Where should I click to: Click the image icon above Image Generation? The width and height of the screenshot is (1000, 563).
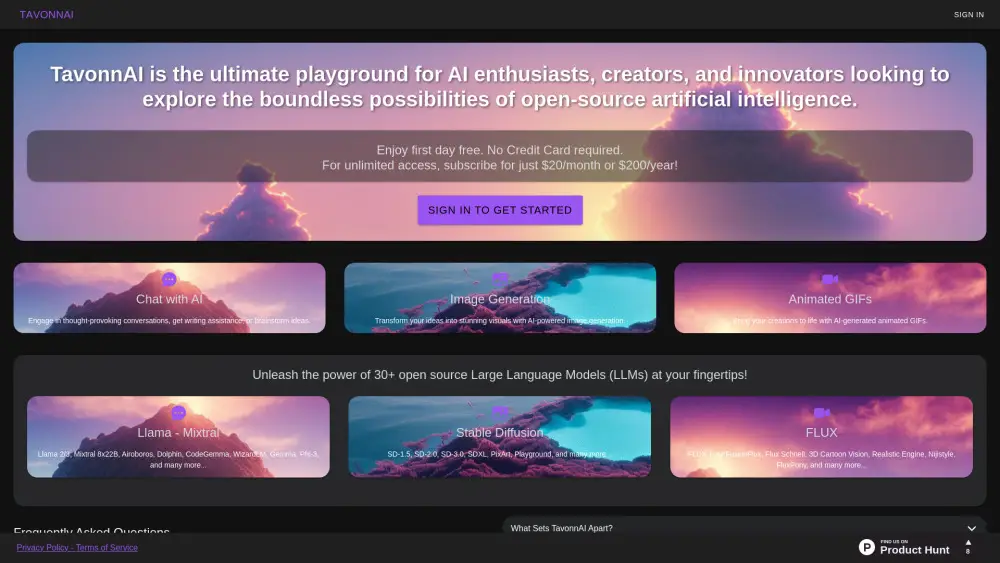point(500,279)
